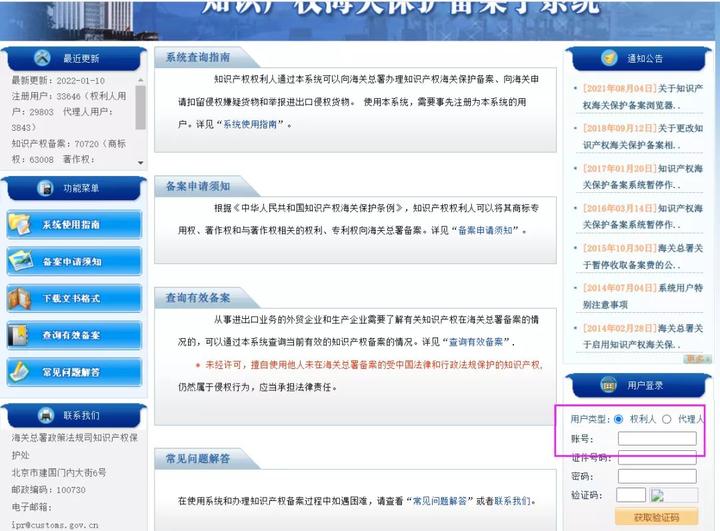Select the 代理人 user type radio
Screen dimensions: 720x531
pyautogui.click(x=667, y=419)
